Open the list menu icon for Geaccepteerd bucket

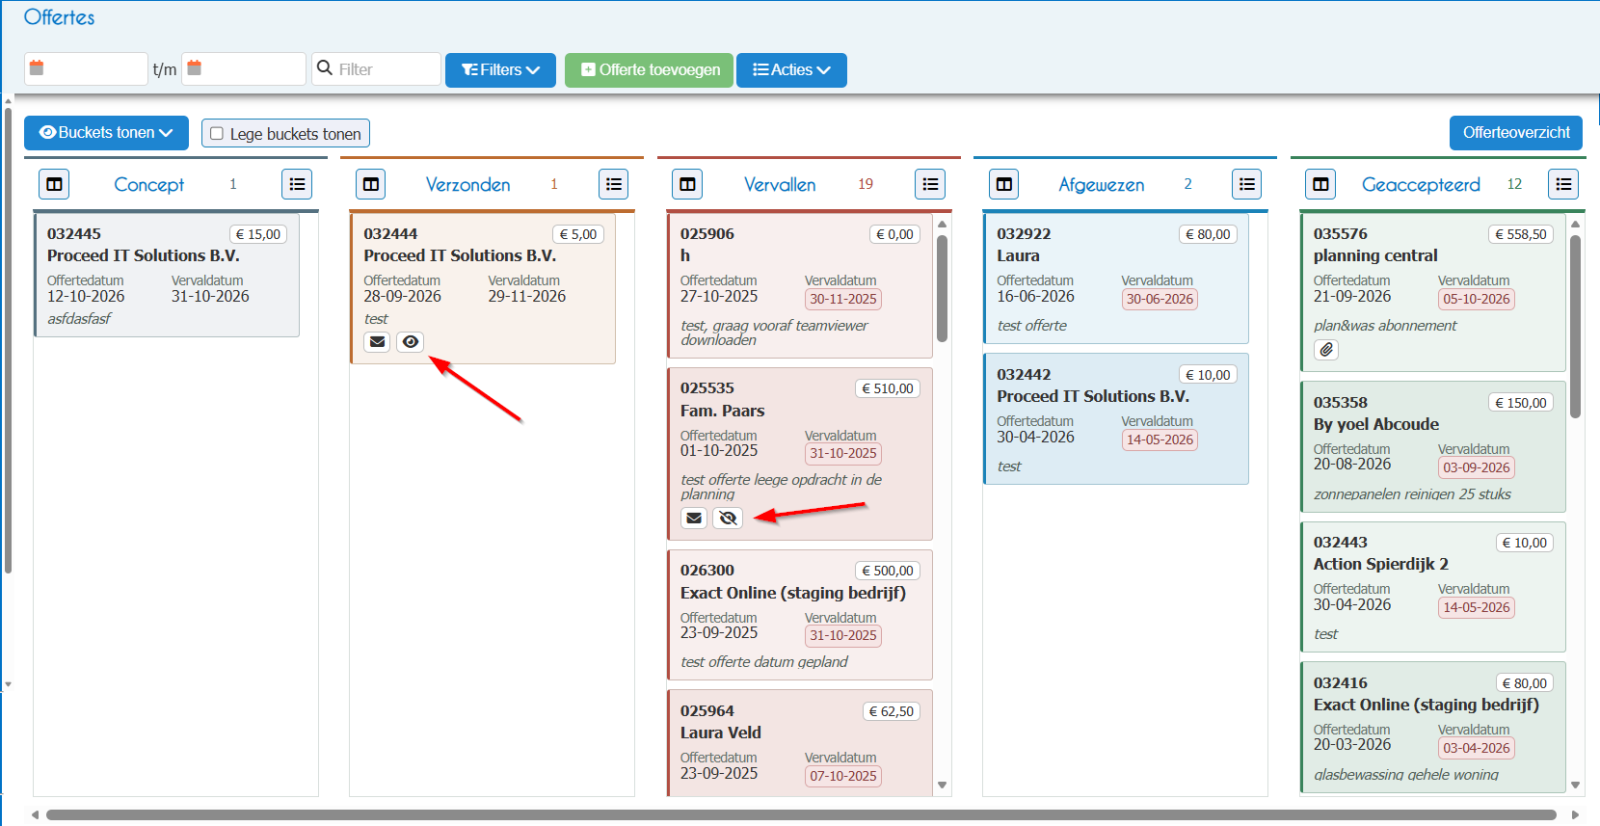click(x=1564, y=184)
